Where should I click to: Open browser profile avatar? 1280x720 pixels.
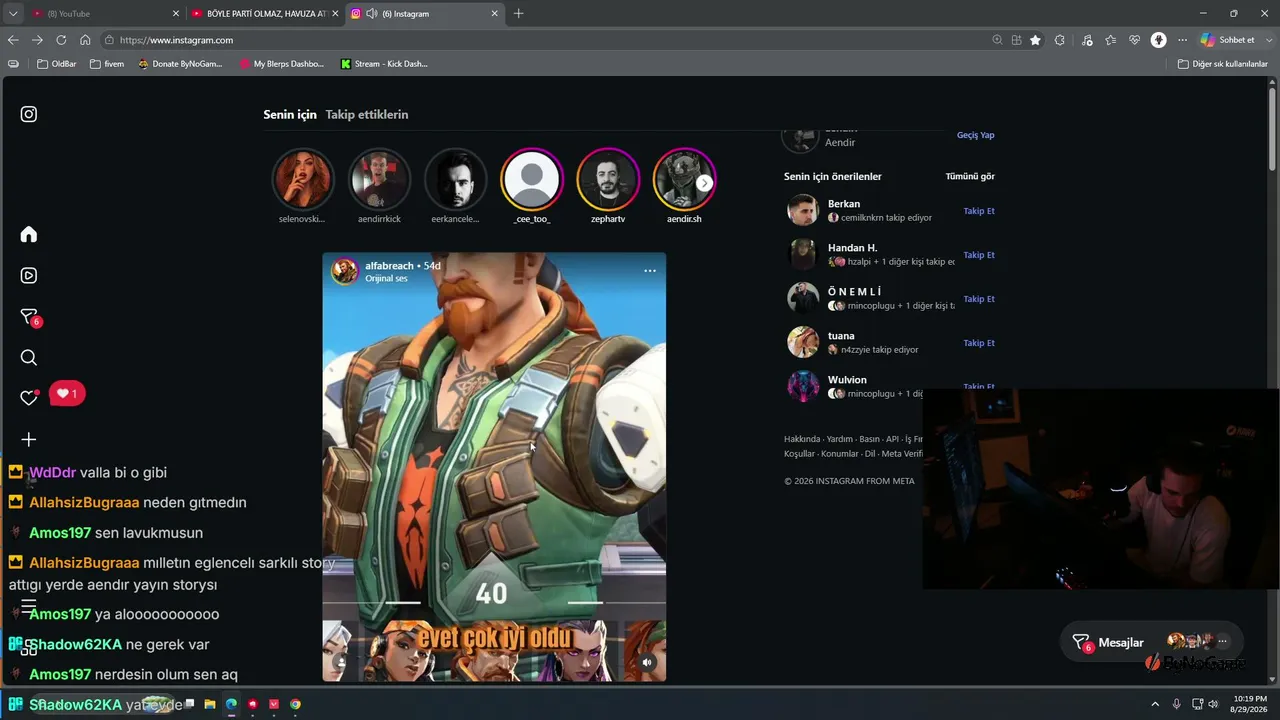tap(1158, 40)
